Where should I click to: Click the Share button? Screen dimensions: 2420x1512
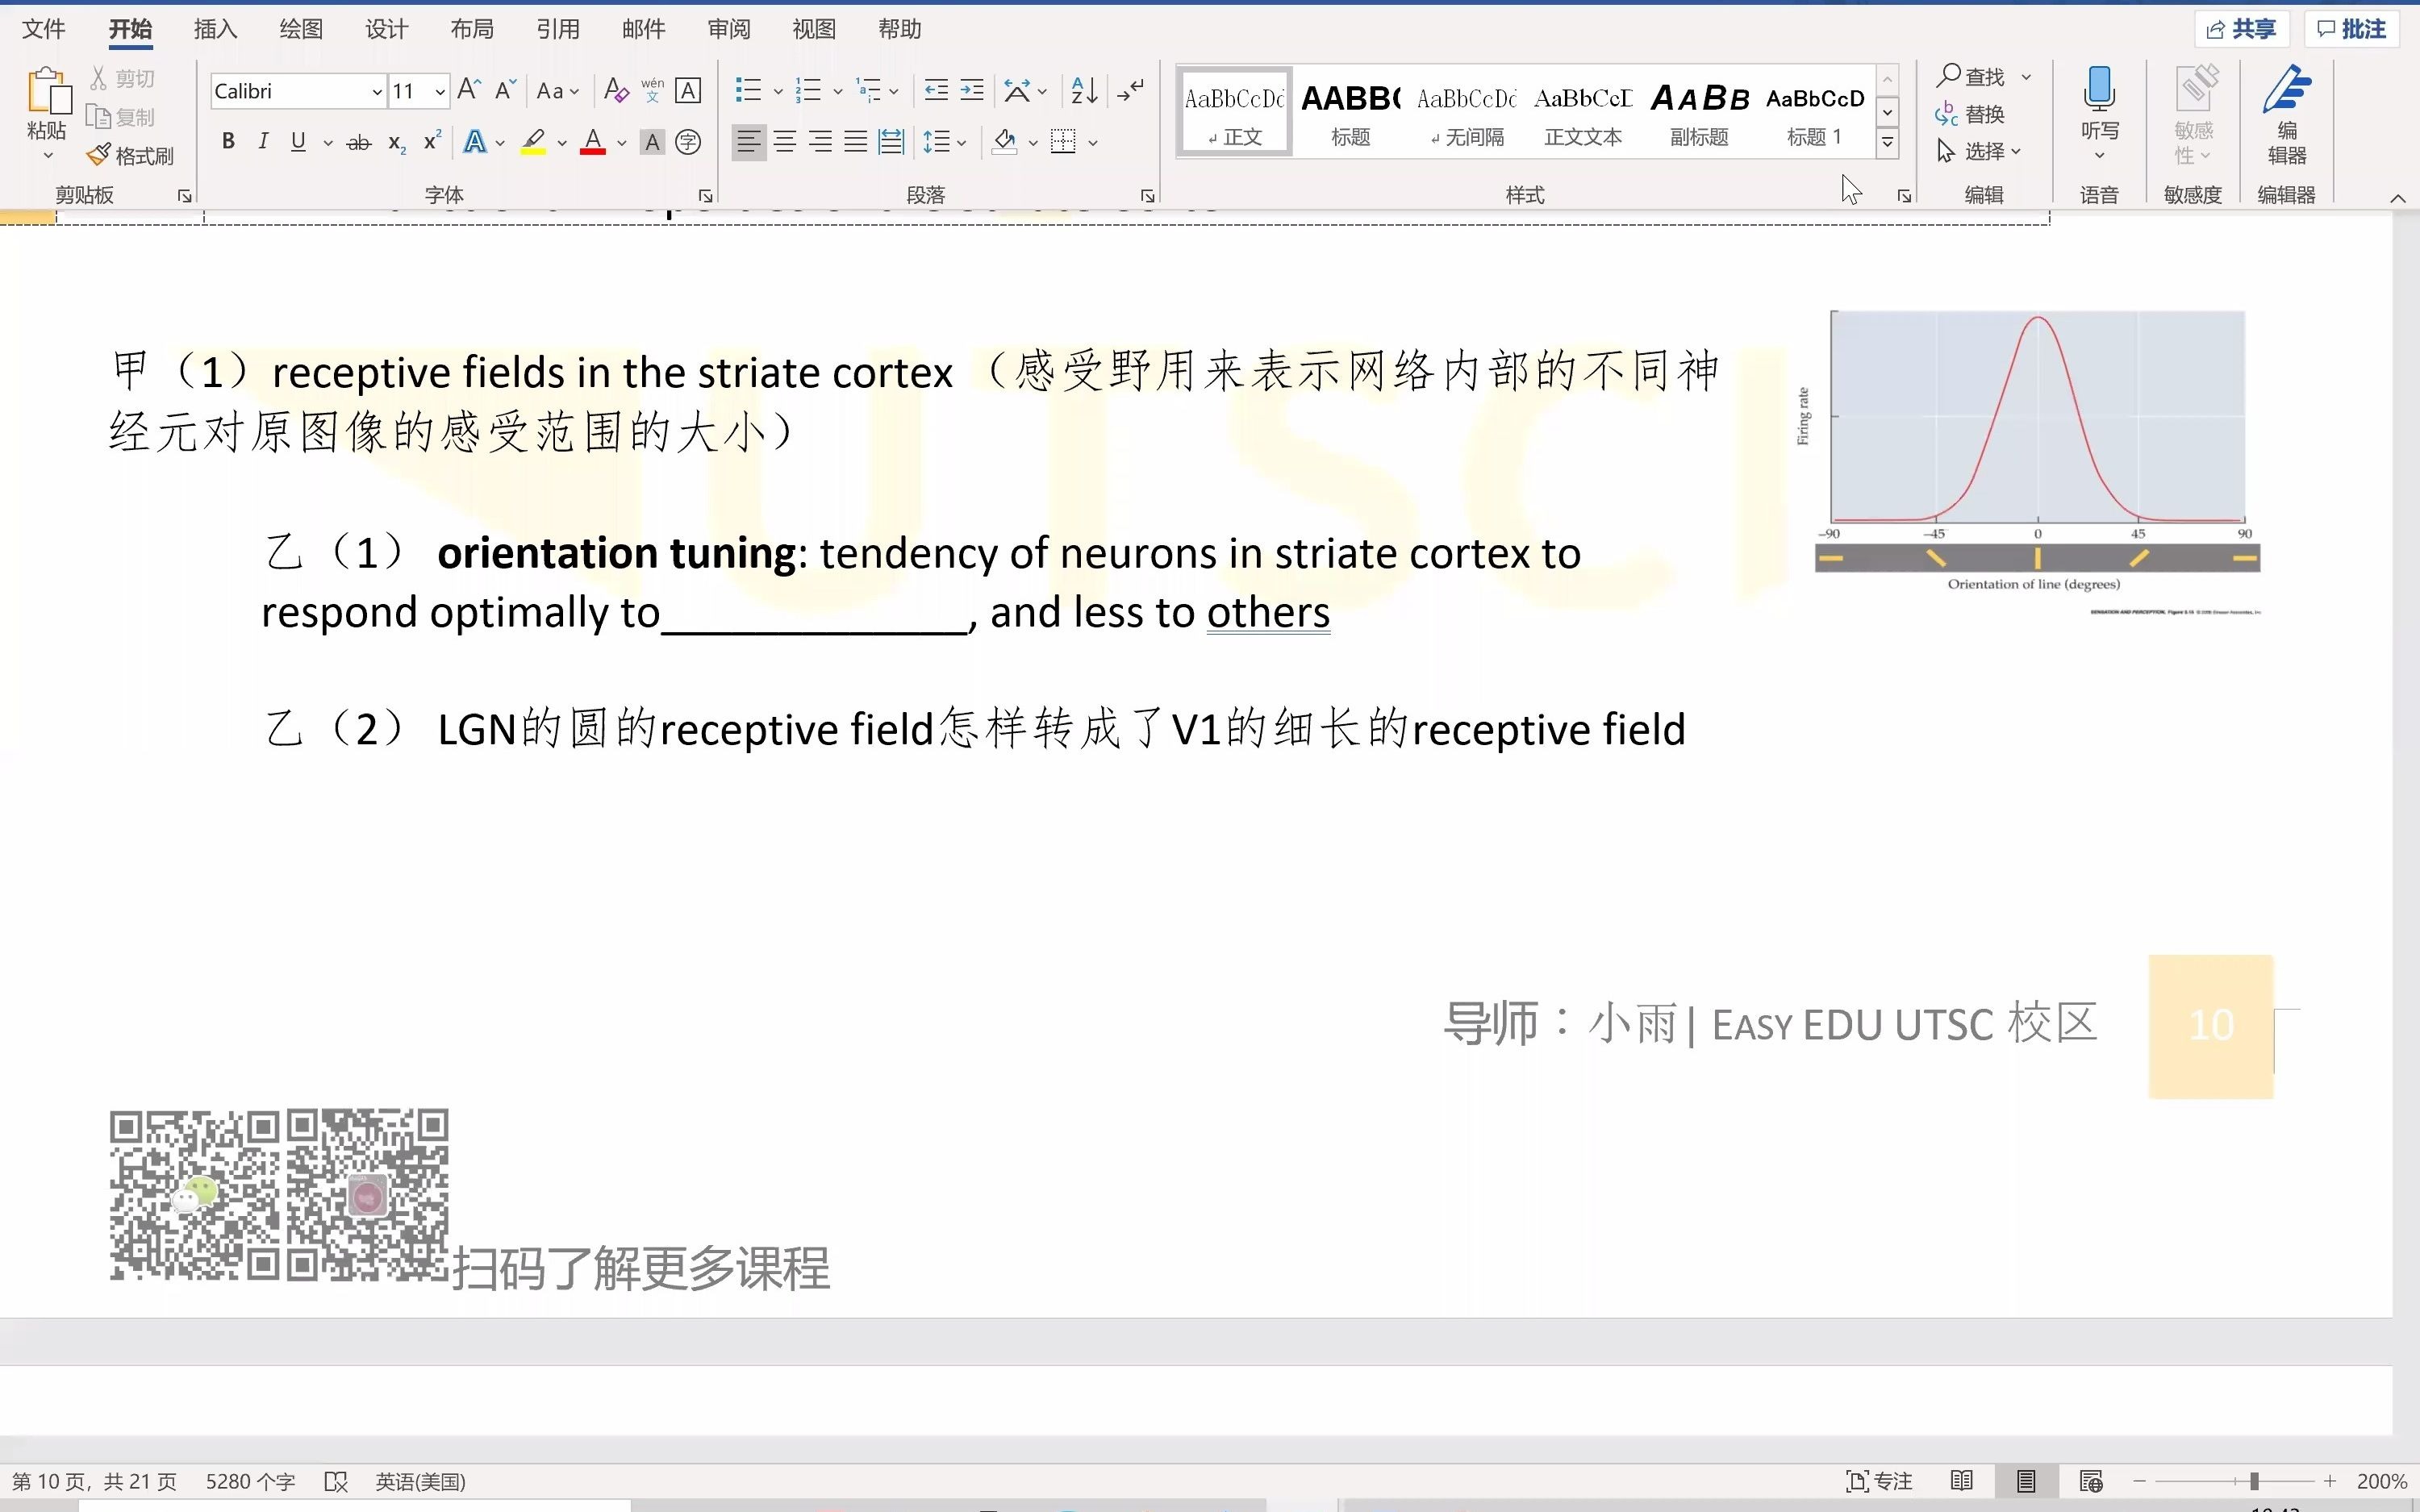tap(2241, 29)
